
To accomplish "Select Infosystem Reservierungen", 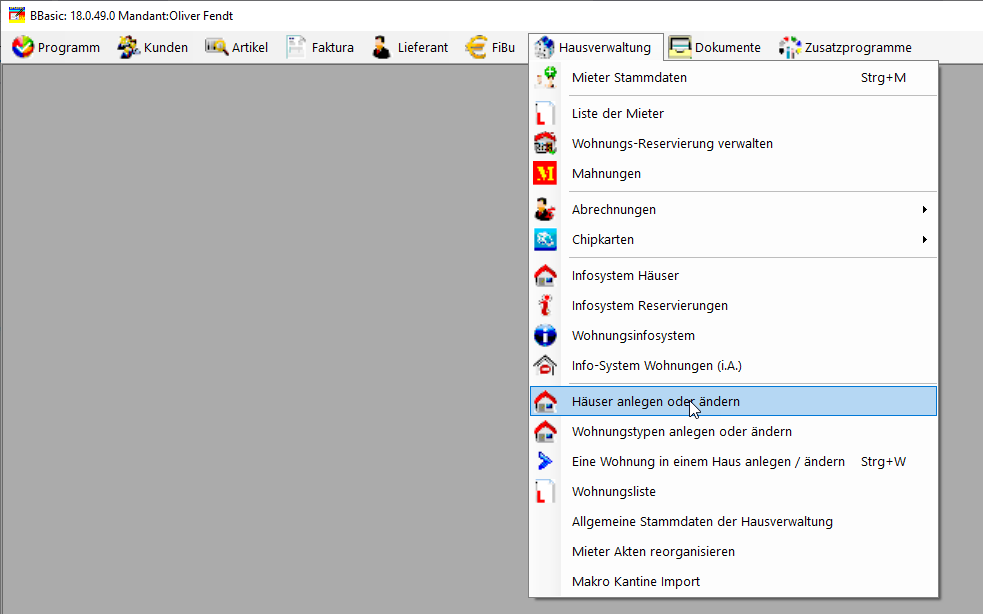I will (x=733, y=305).
